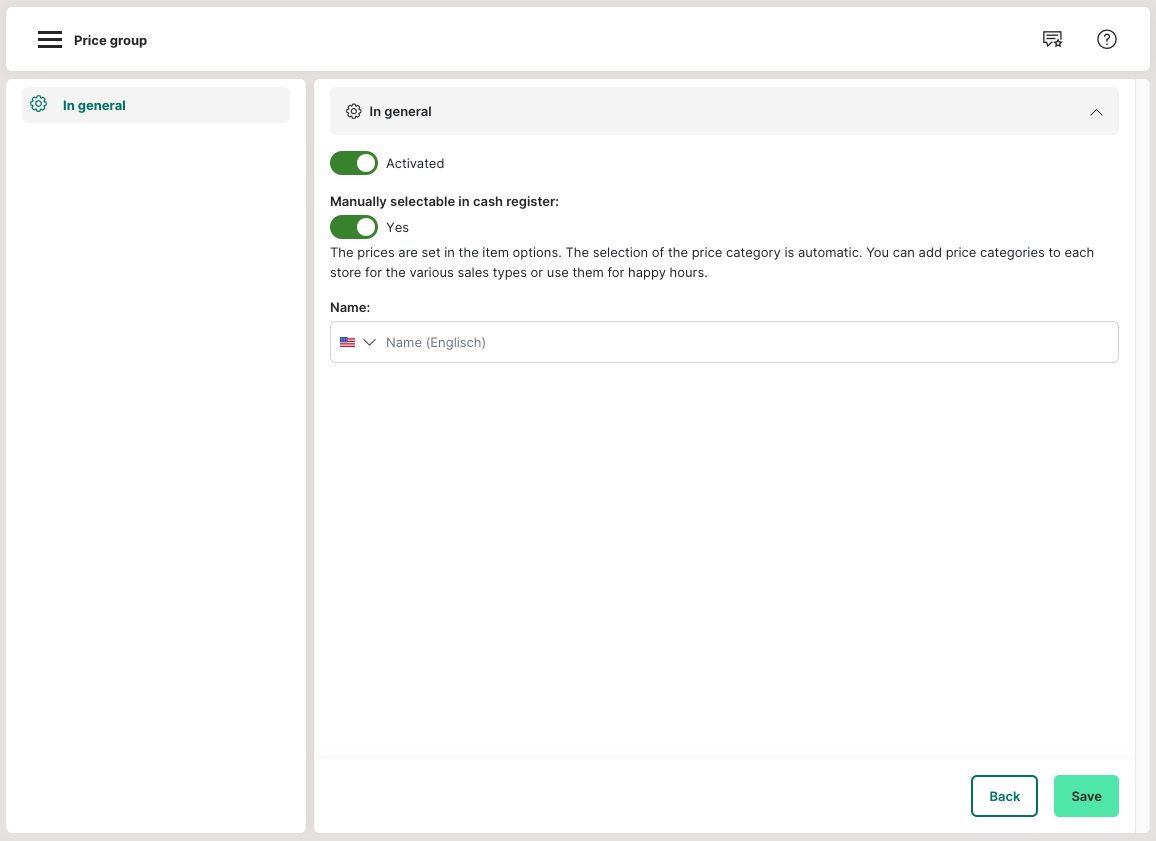Screen dimensions: 1156x841
Task: Save the price group
Action: pyautogui.click(x=1086, y=796)
